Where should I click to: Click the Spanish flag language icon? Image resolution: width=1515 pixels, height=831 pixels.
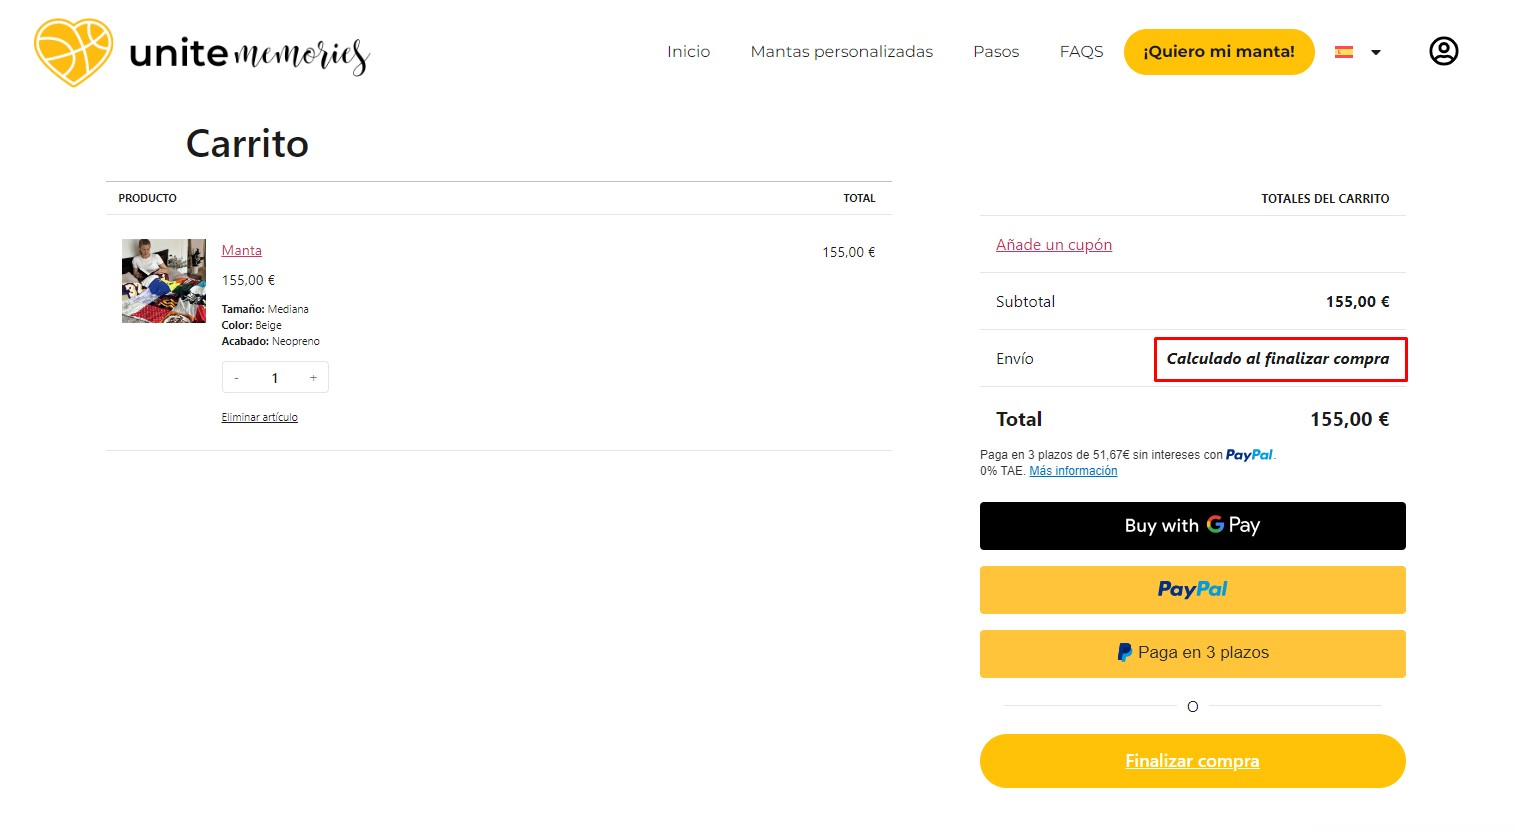tap(1344, 52)
